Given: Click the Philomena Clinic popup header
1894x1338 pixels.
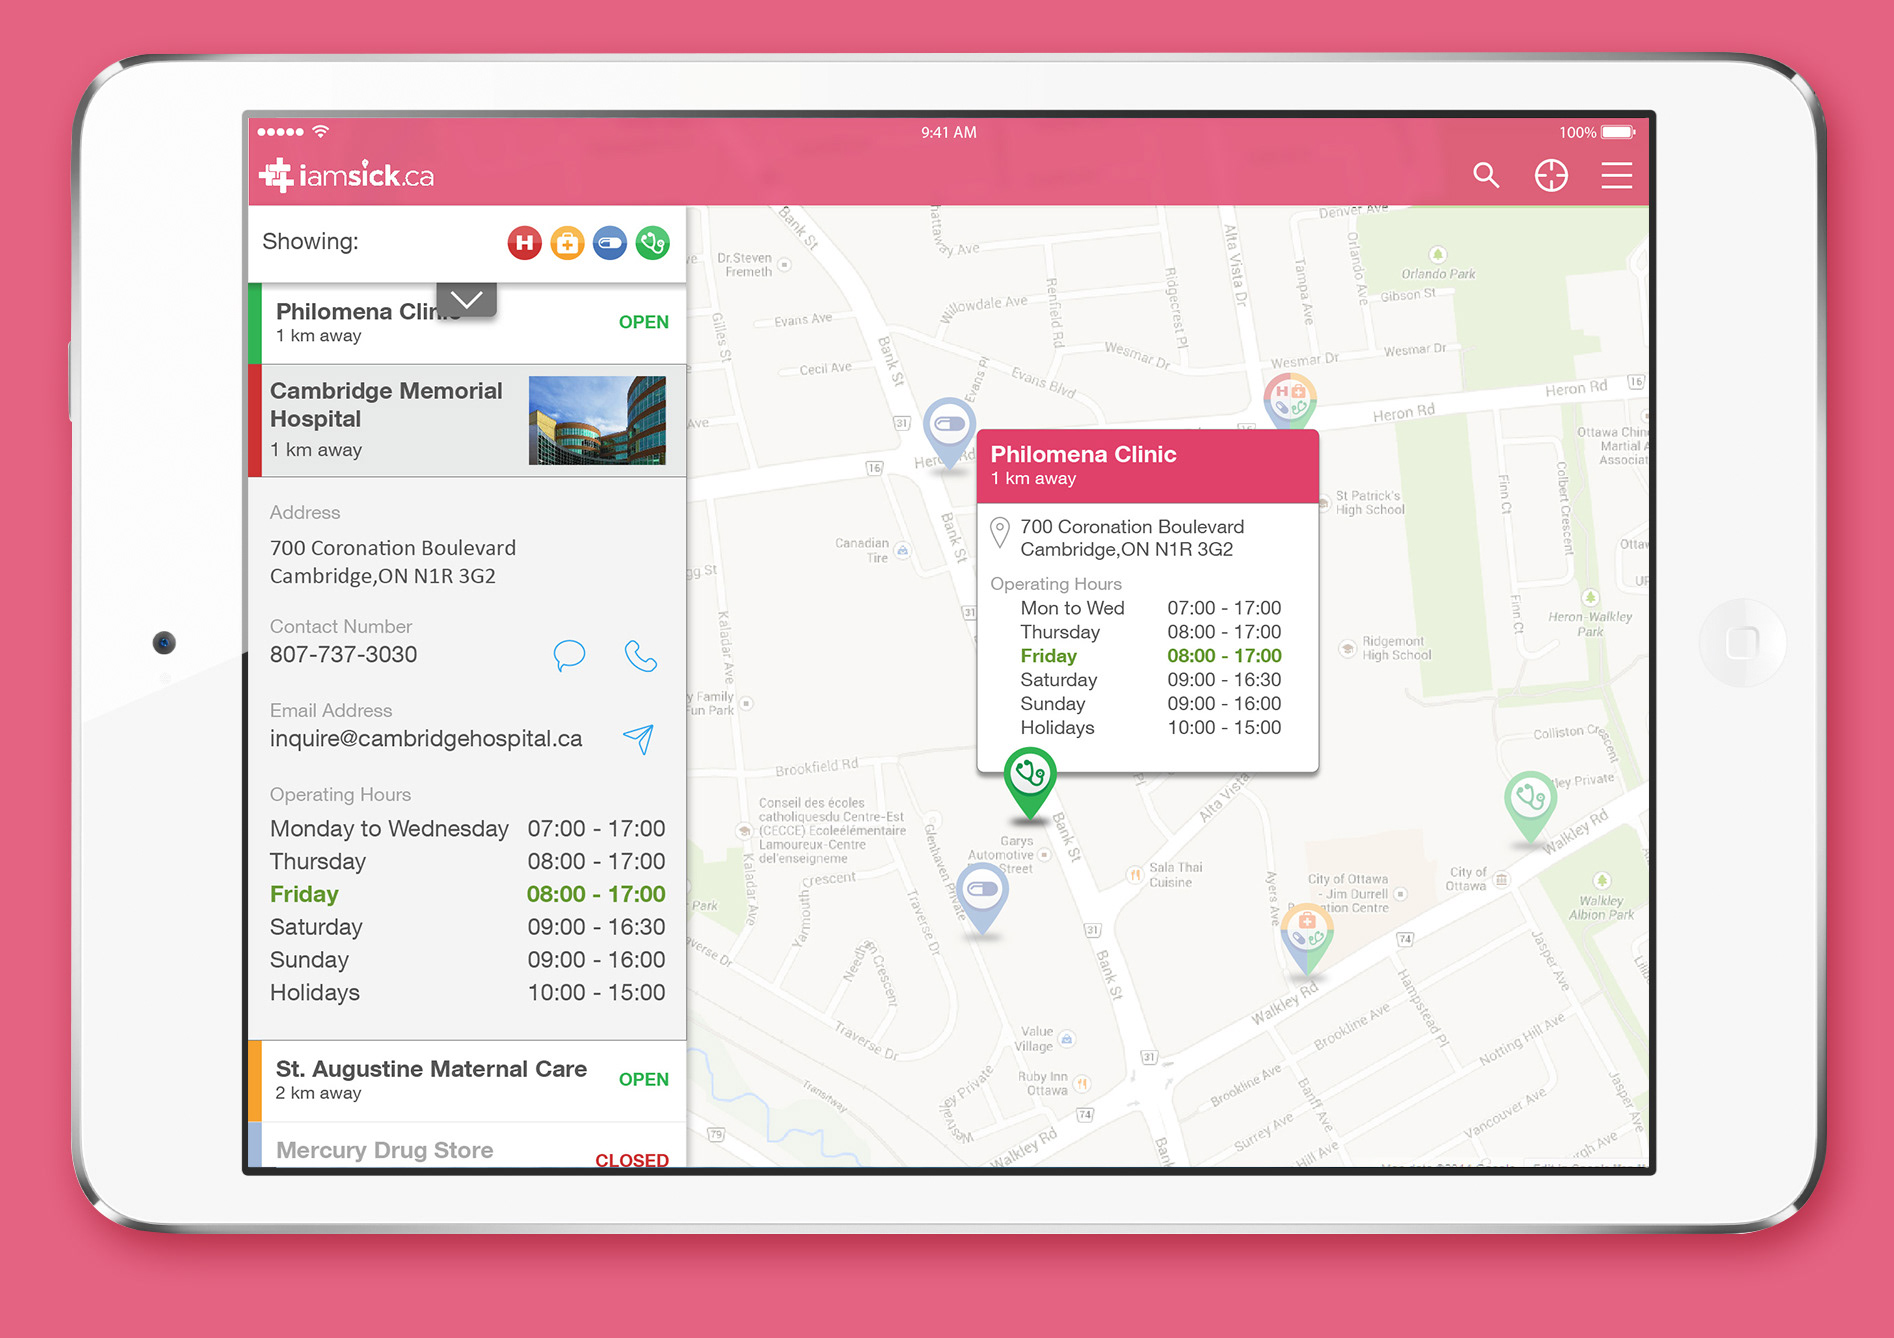Looking at the screenshot, I should click(1148, 466).
